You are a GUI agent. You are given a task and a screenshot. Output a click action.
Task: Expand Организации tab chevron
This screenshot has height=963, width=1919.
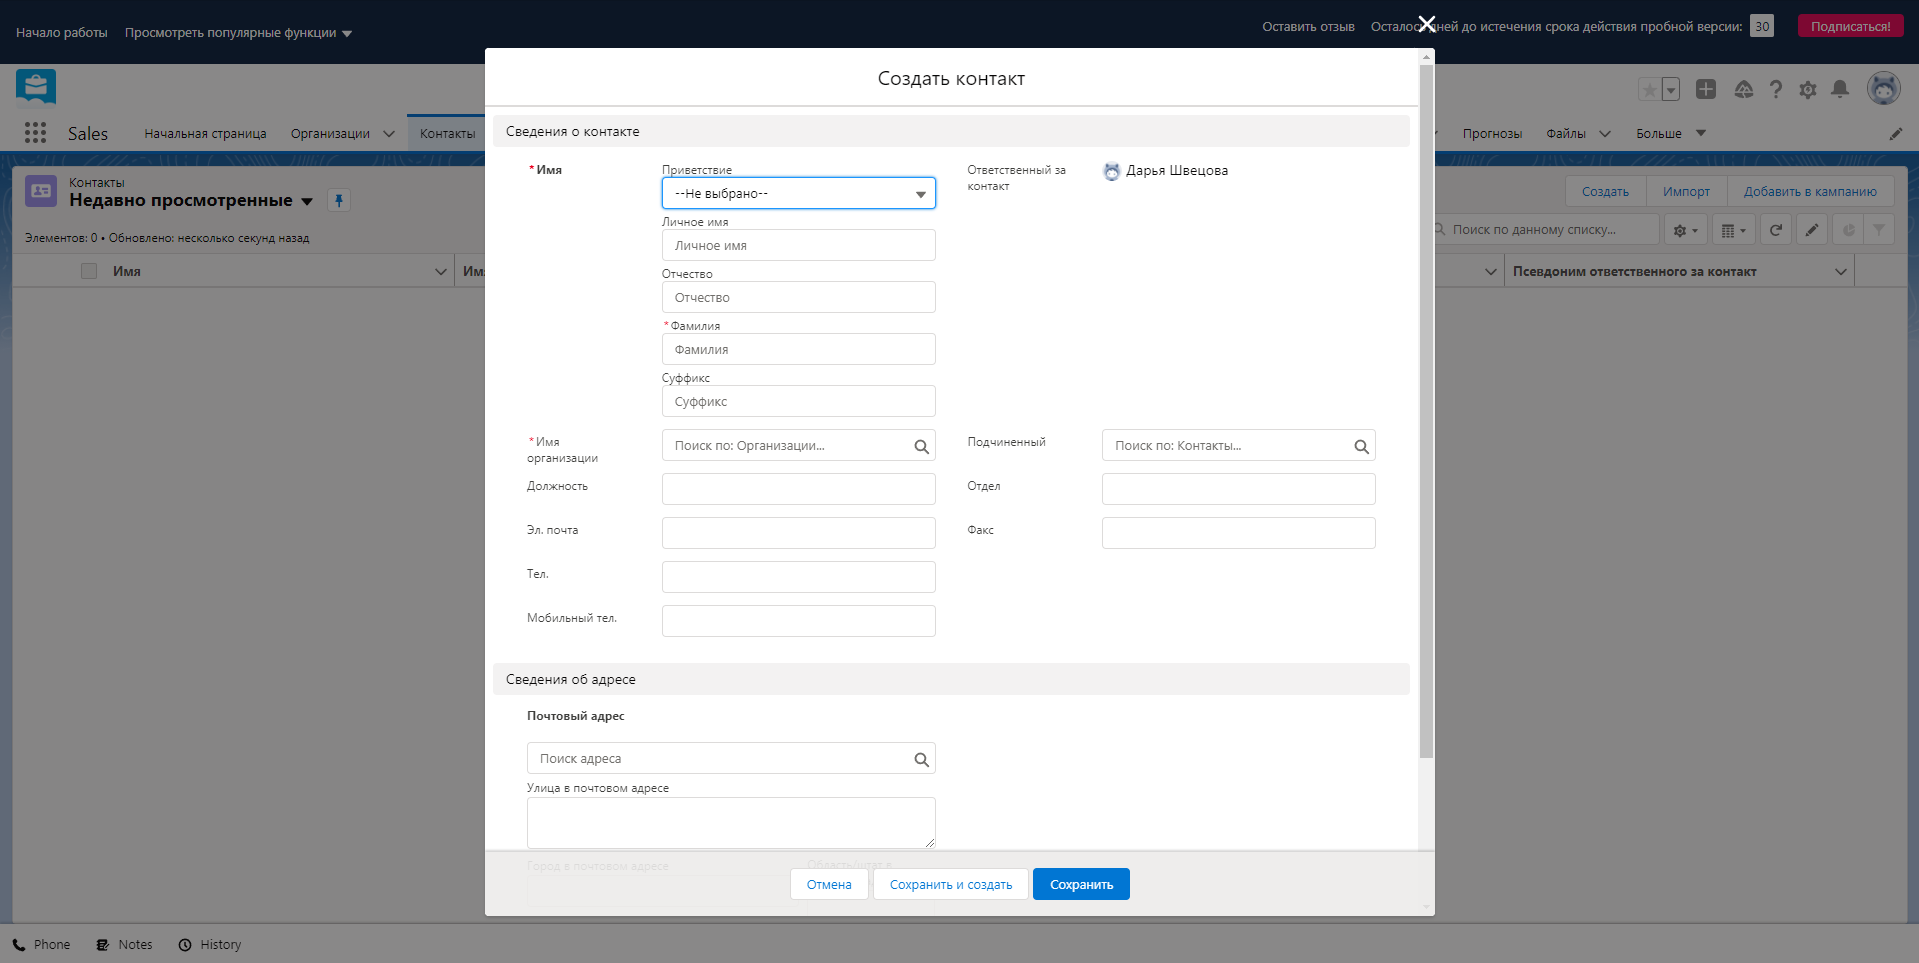pyautogui.click(x=389, y=134)
